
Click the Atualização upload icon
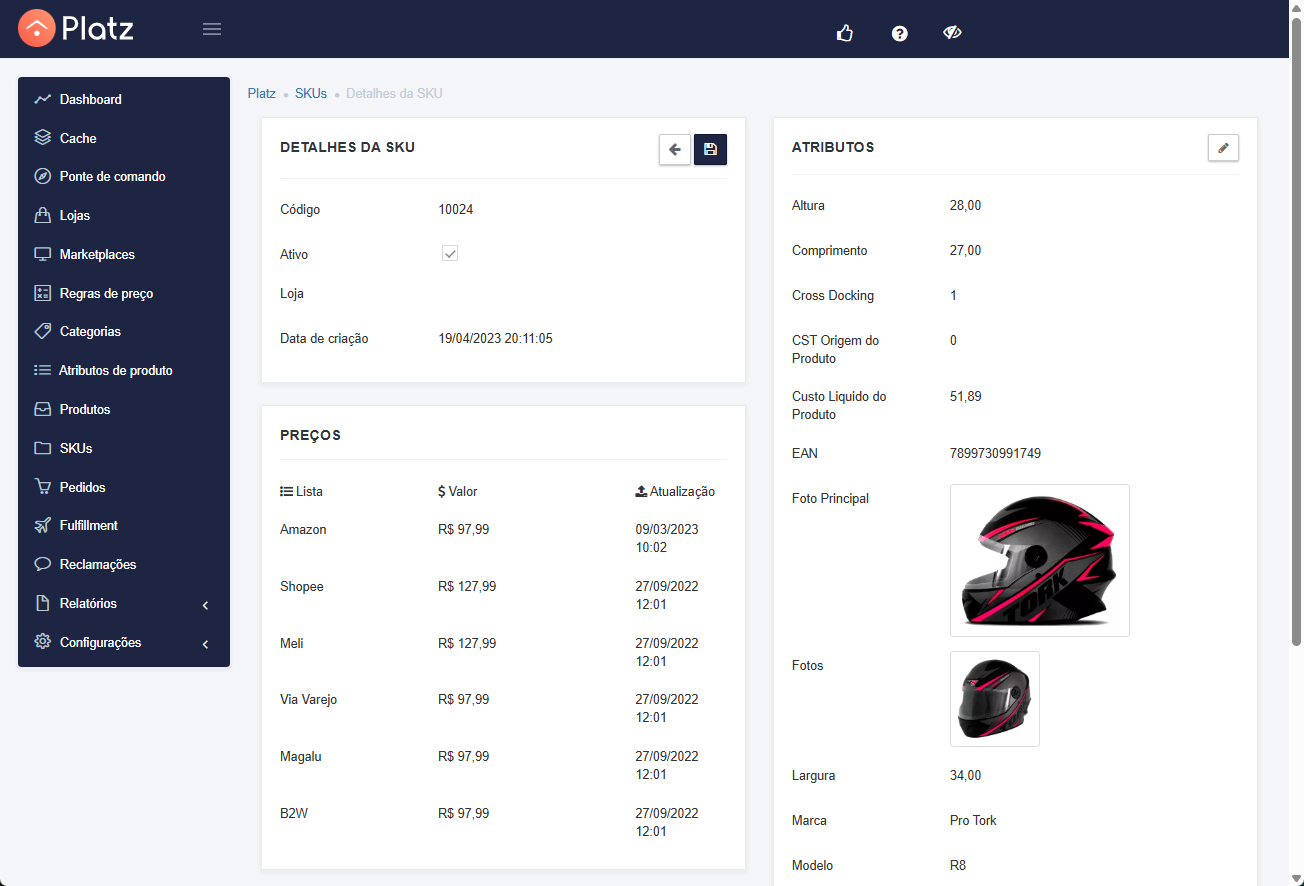(x=641, y=491)
